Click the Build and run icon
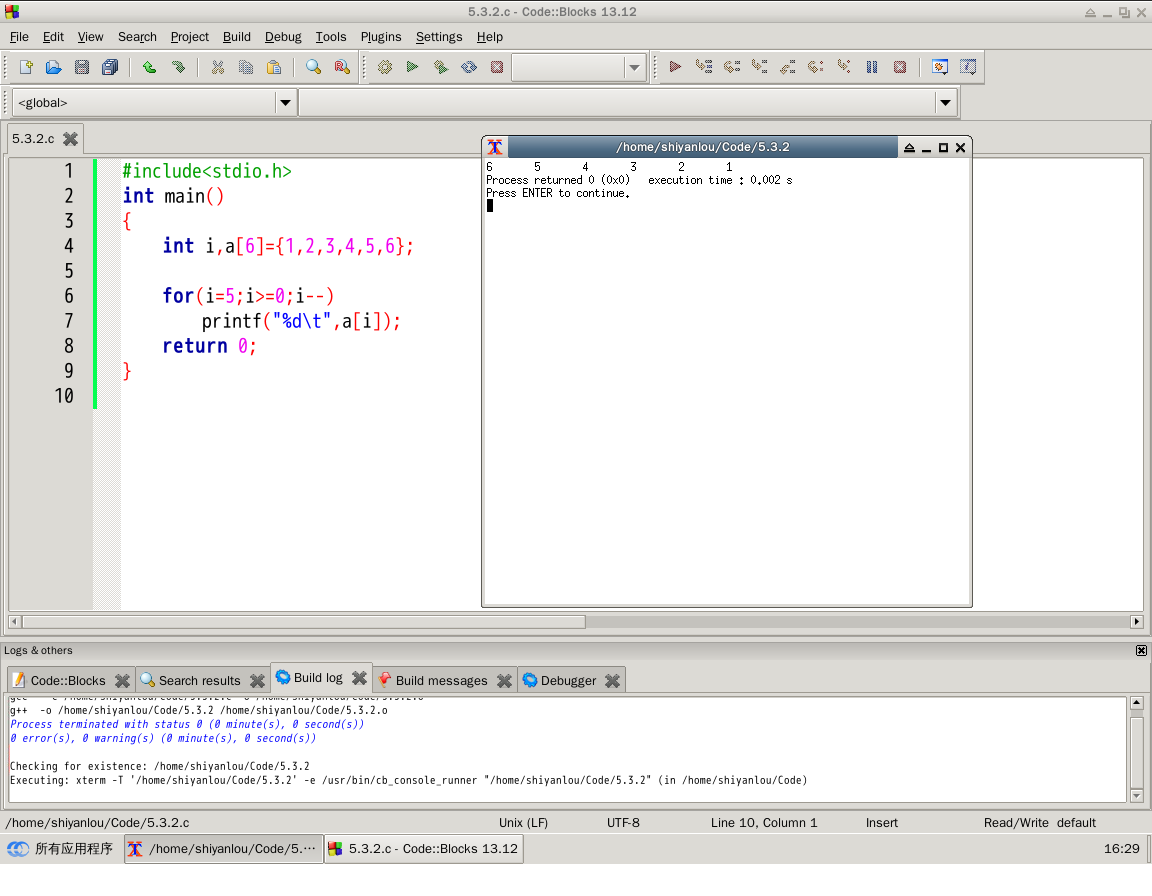The image size is (1152, 896). (x=441, y=68)
